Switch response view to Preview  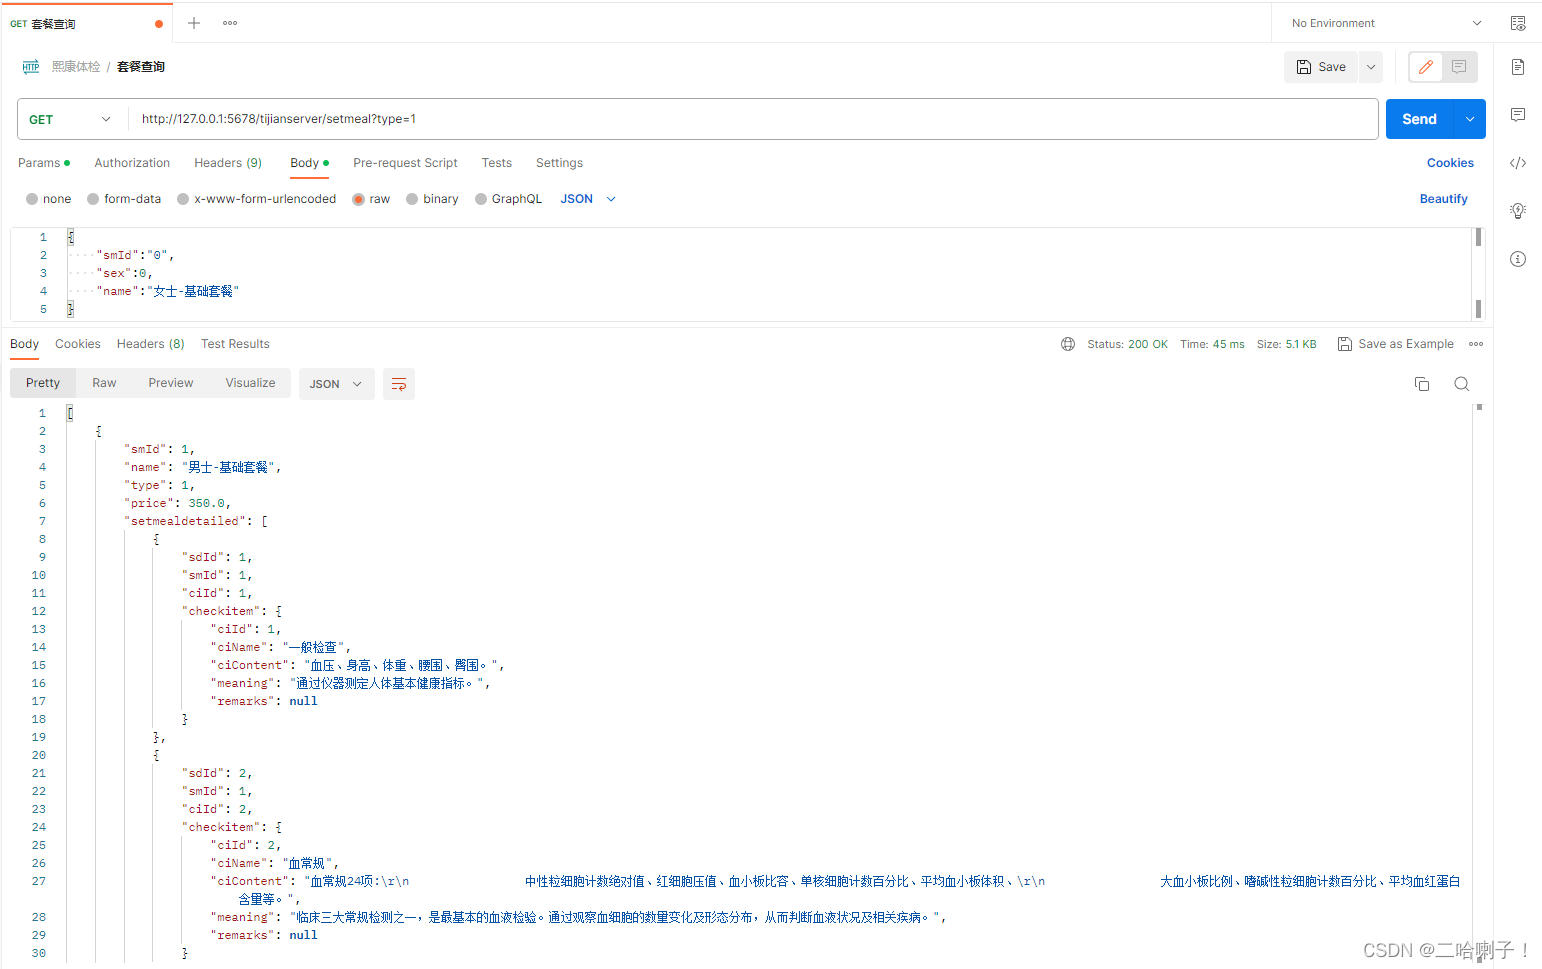[x=171, y=383]
